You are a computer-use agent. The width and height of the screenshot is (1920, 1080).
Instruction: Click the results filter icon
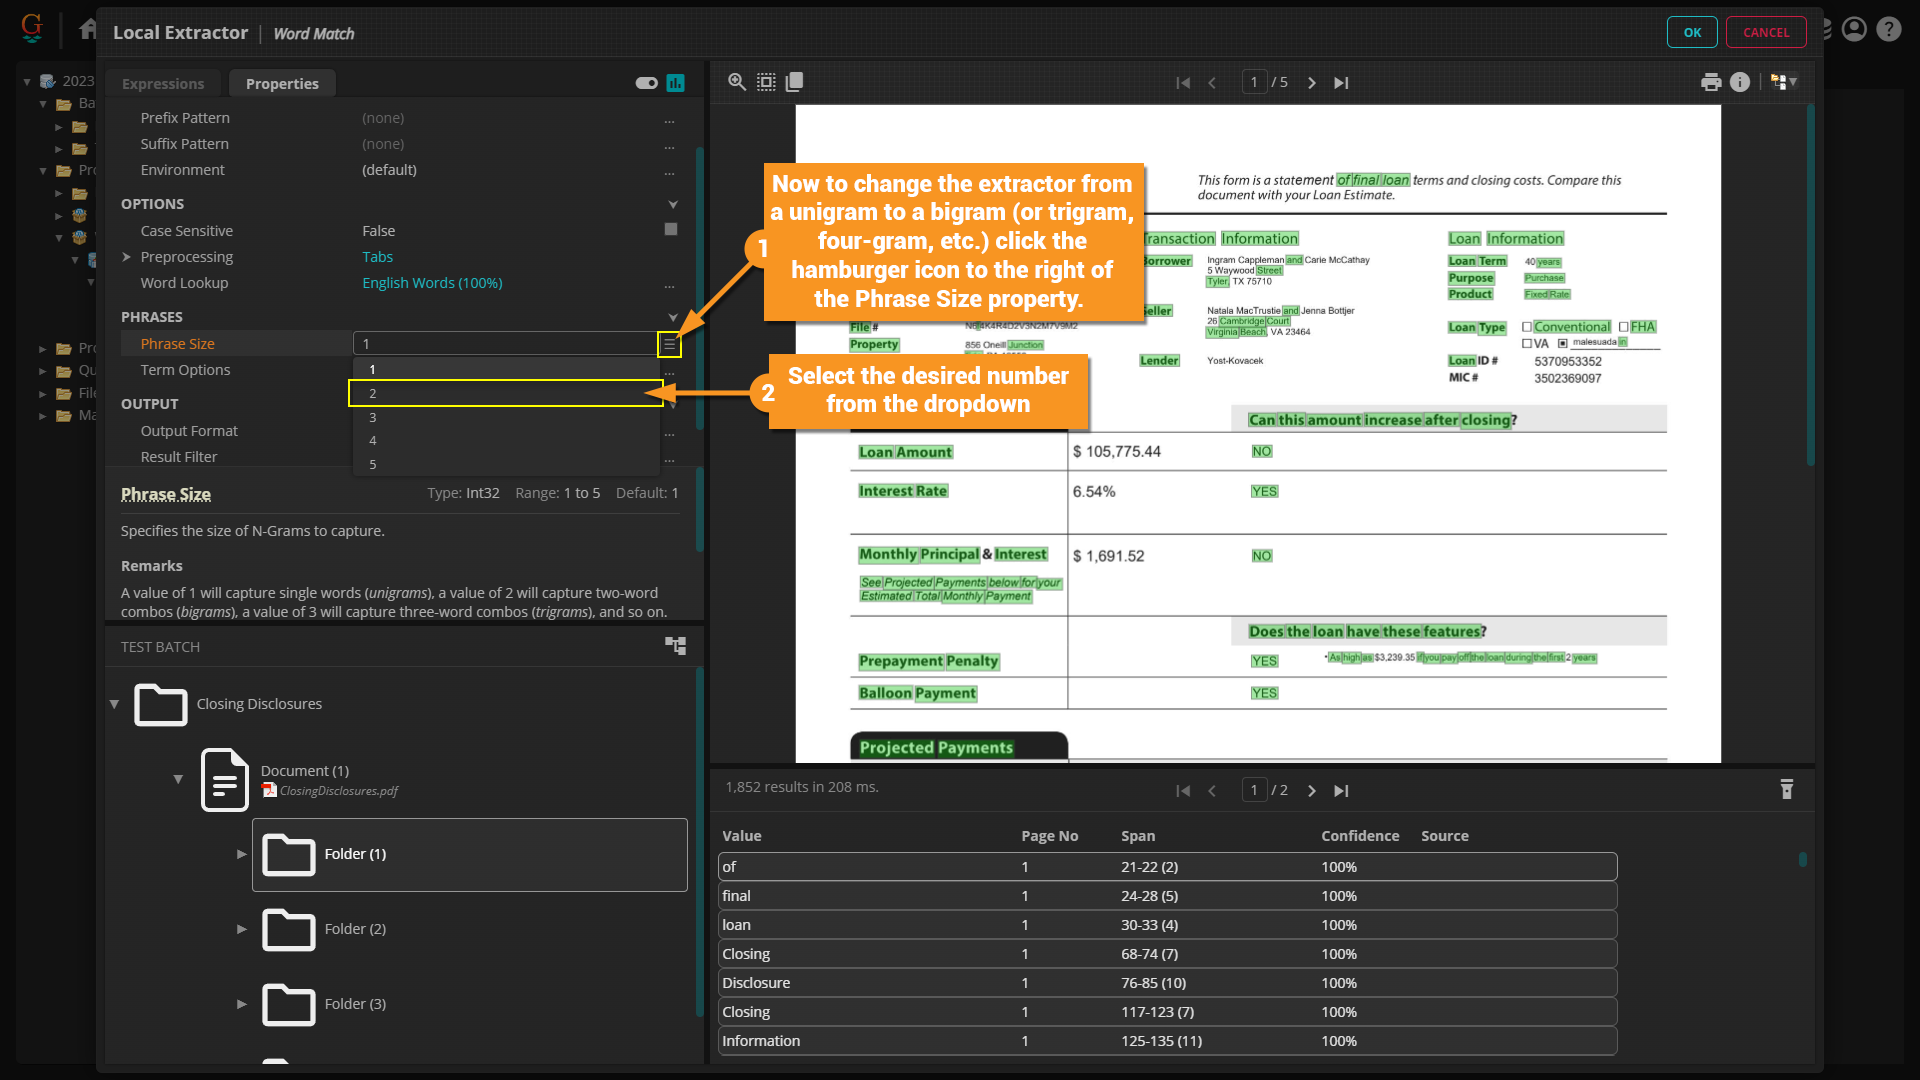(x=1787, y=789)
